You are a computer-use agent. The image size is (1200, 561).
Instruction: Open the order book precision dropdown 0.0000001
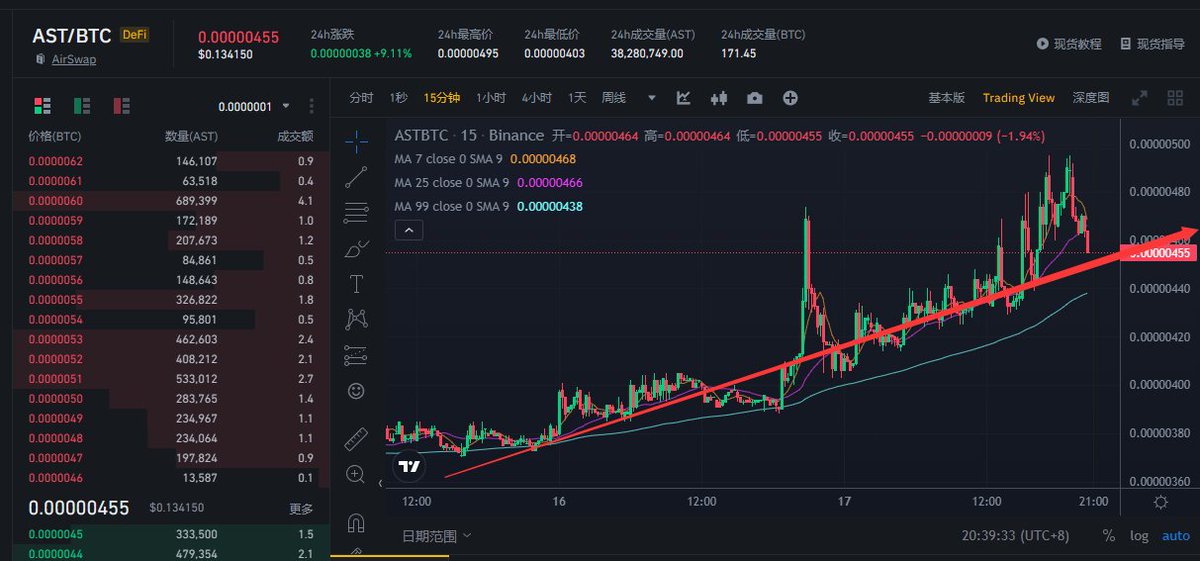point(254,106)
